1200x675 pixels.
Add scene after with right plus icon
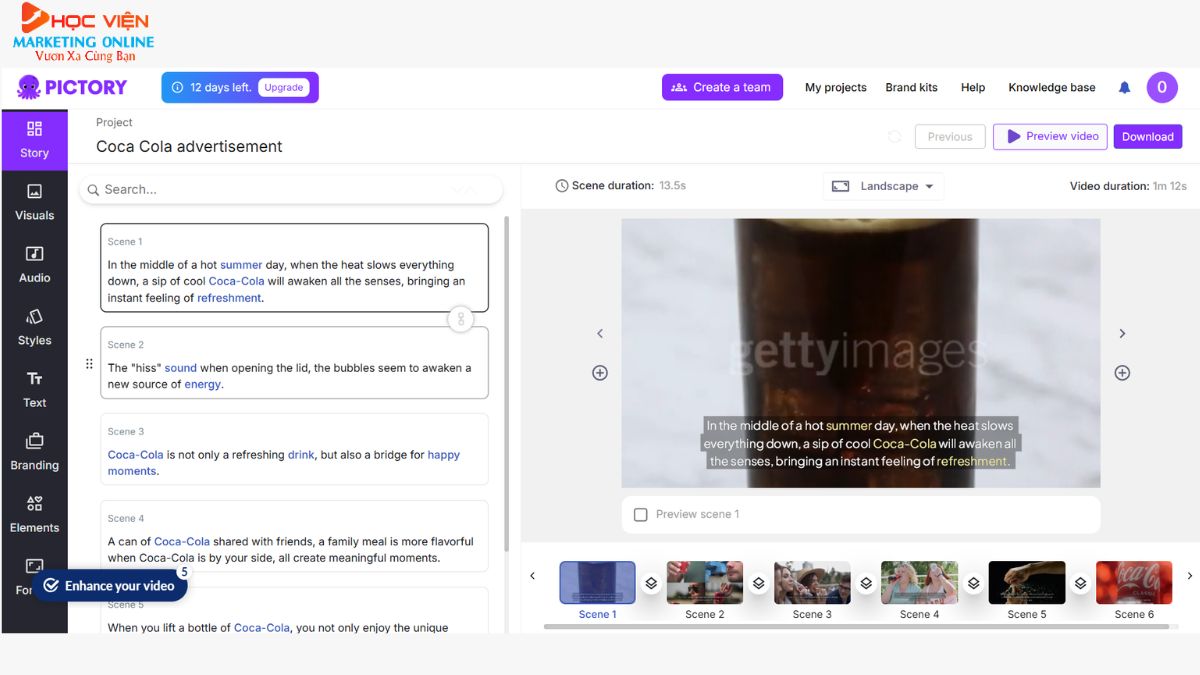point(1122,373)
